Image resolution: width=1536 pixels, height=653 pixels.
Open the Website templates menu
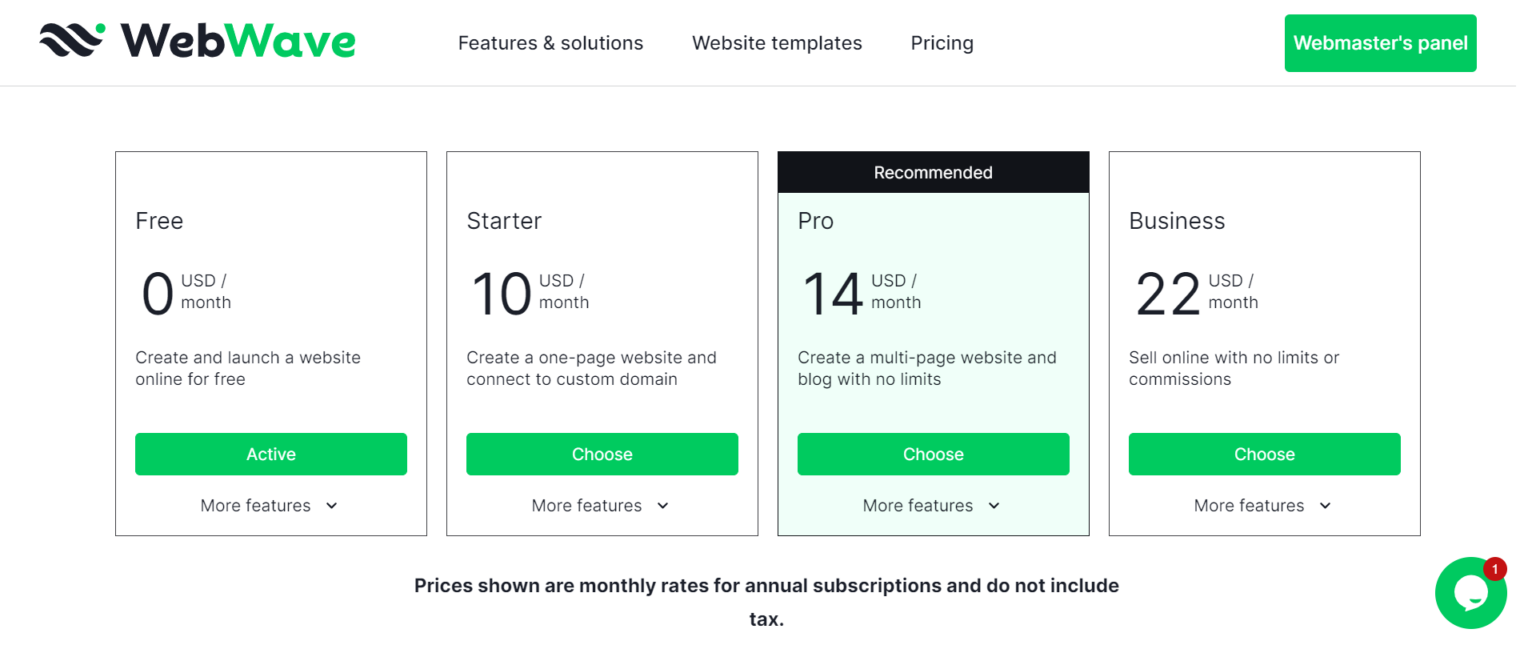click(x=777, y=42)
